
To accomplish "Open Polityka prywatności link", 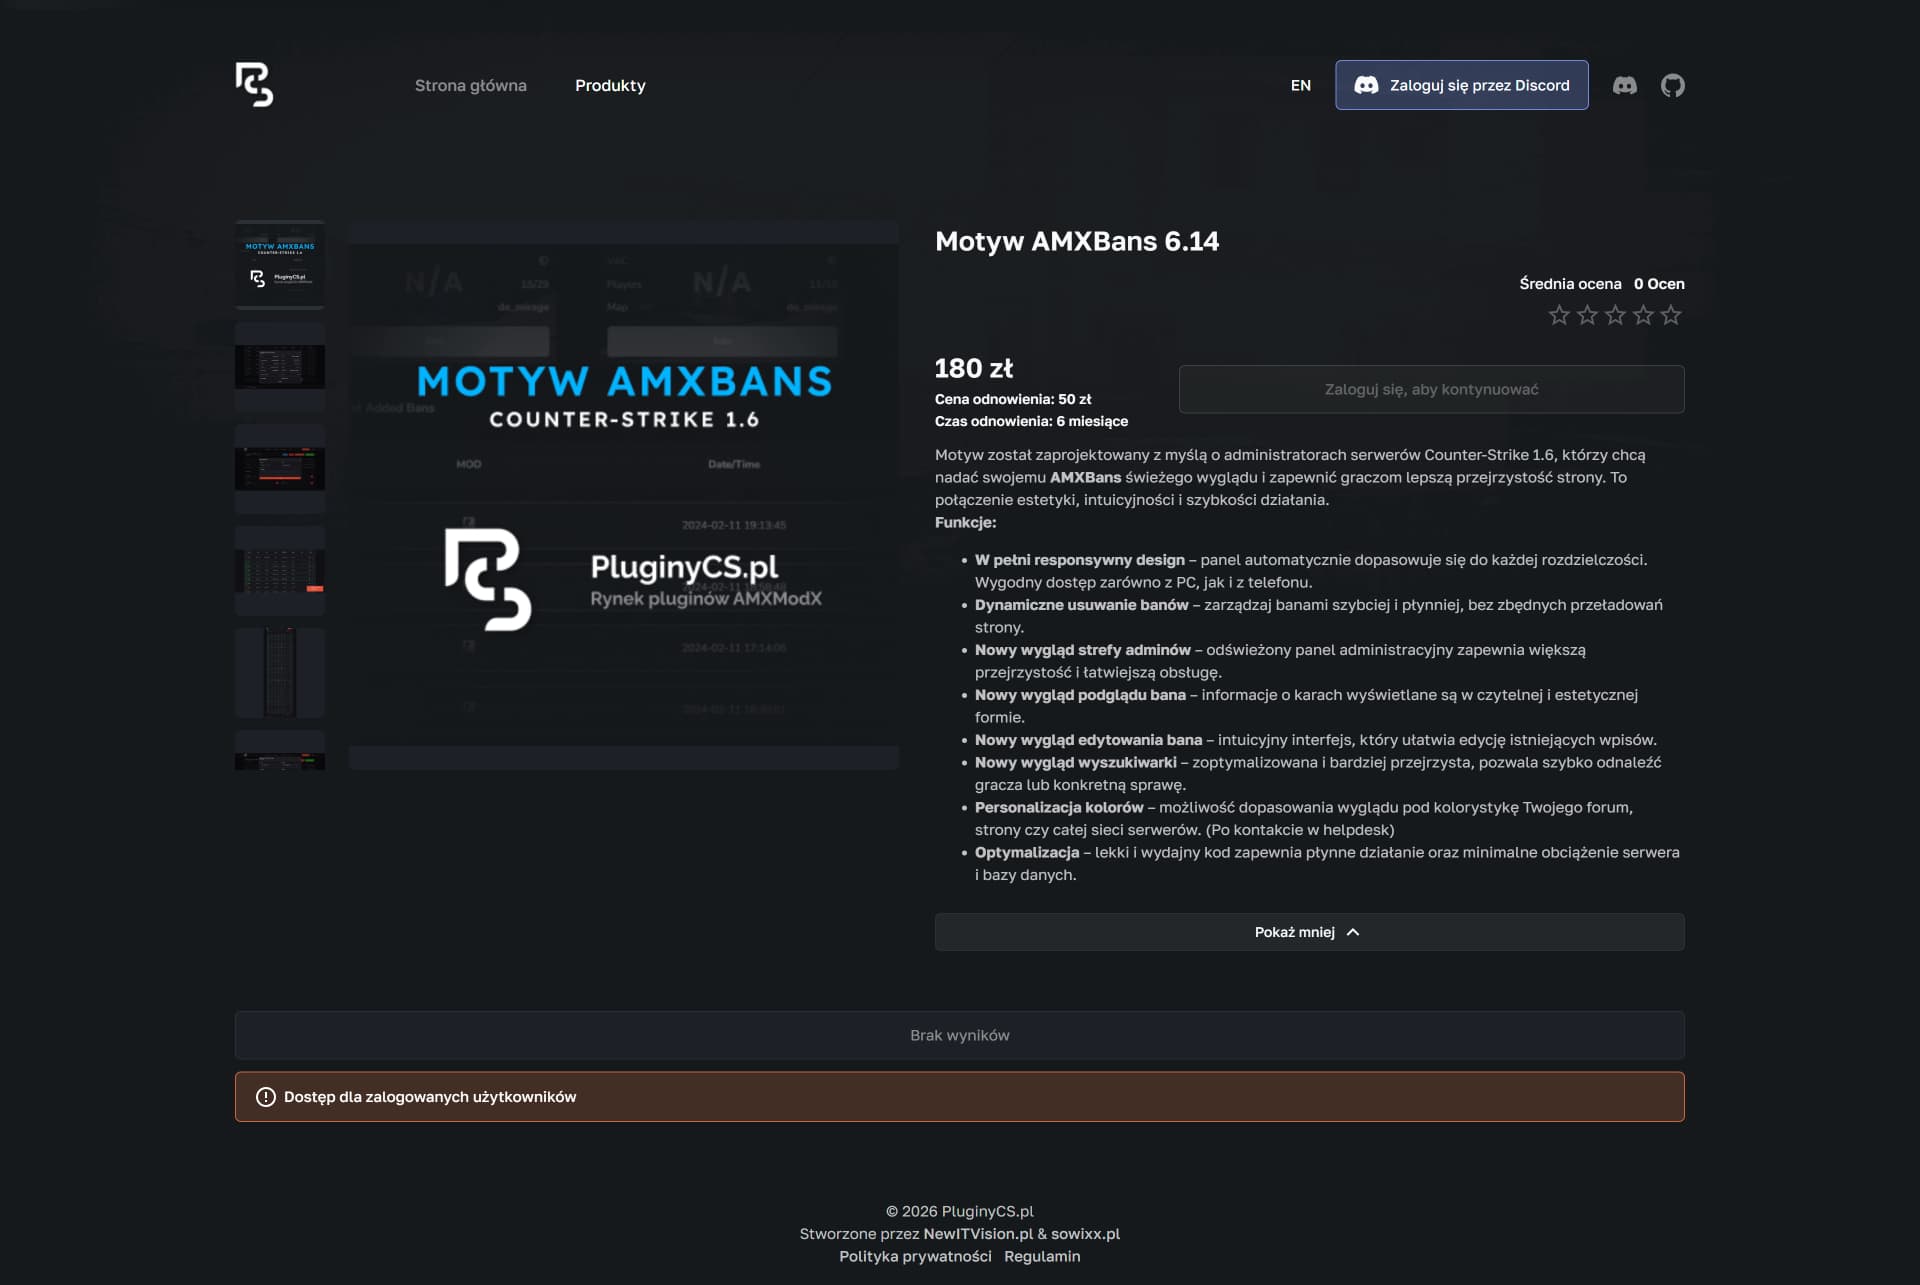I will tap(915, 1257).
